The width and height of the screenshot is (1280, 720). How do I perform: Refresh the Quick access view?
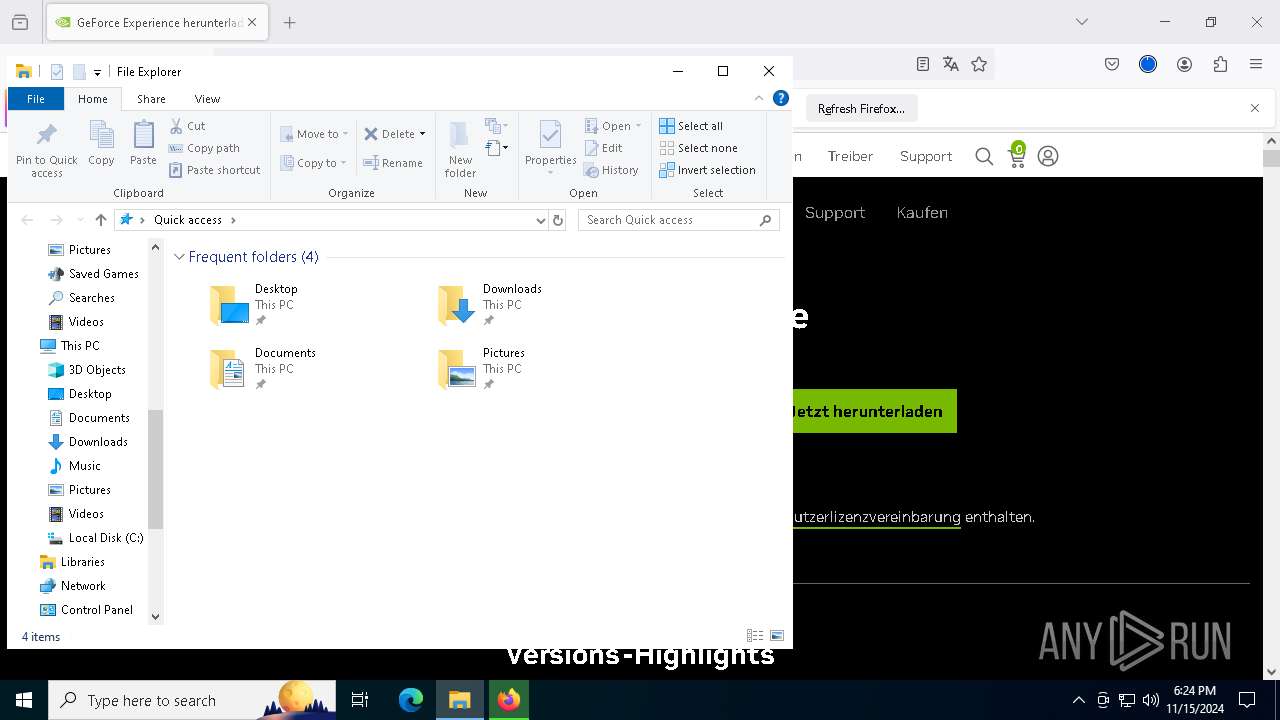[x=558, y=220]
